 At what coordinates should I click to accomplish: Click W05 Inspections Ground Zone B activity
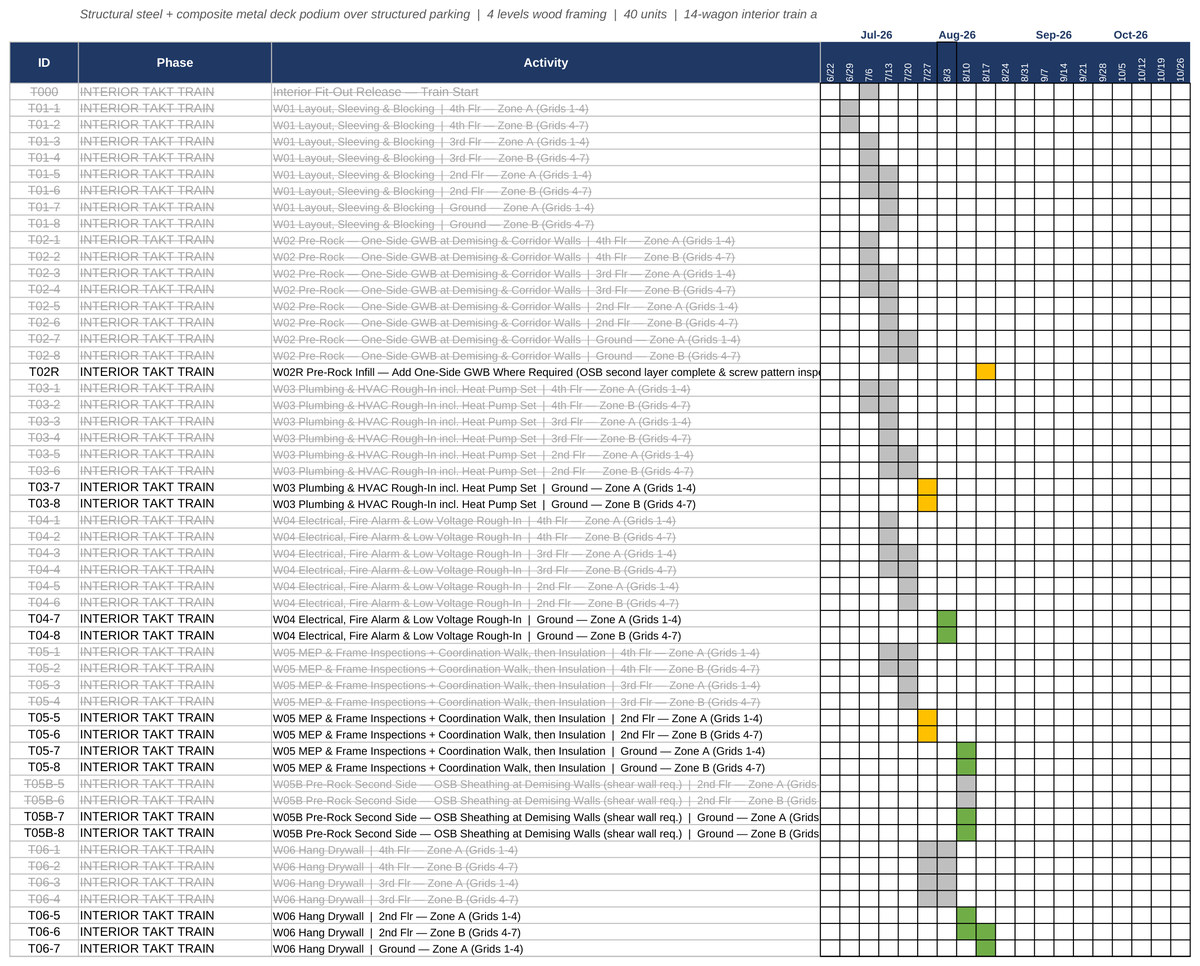pyautogui.click(x=546, y=767)
